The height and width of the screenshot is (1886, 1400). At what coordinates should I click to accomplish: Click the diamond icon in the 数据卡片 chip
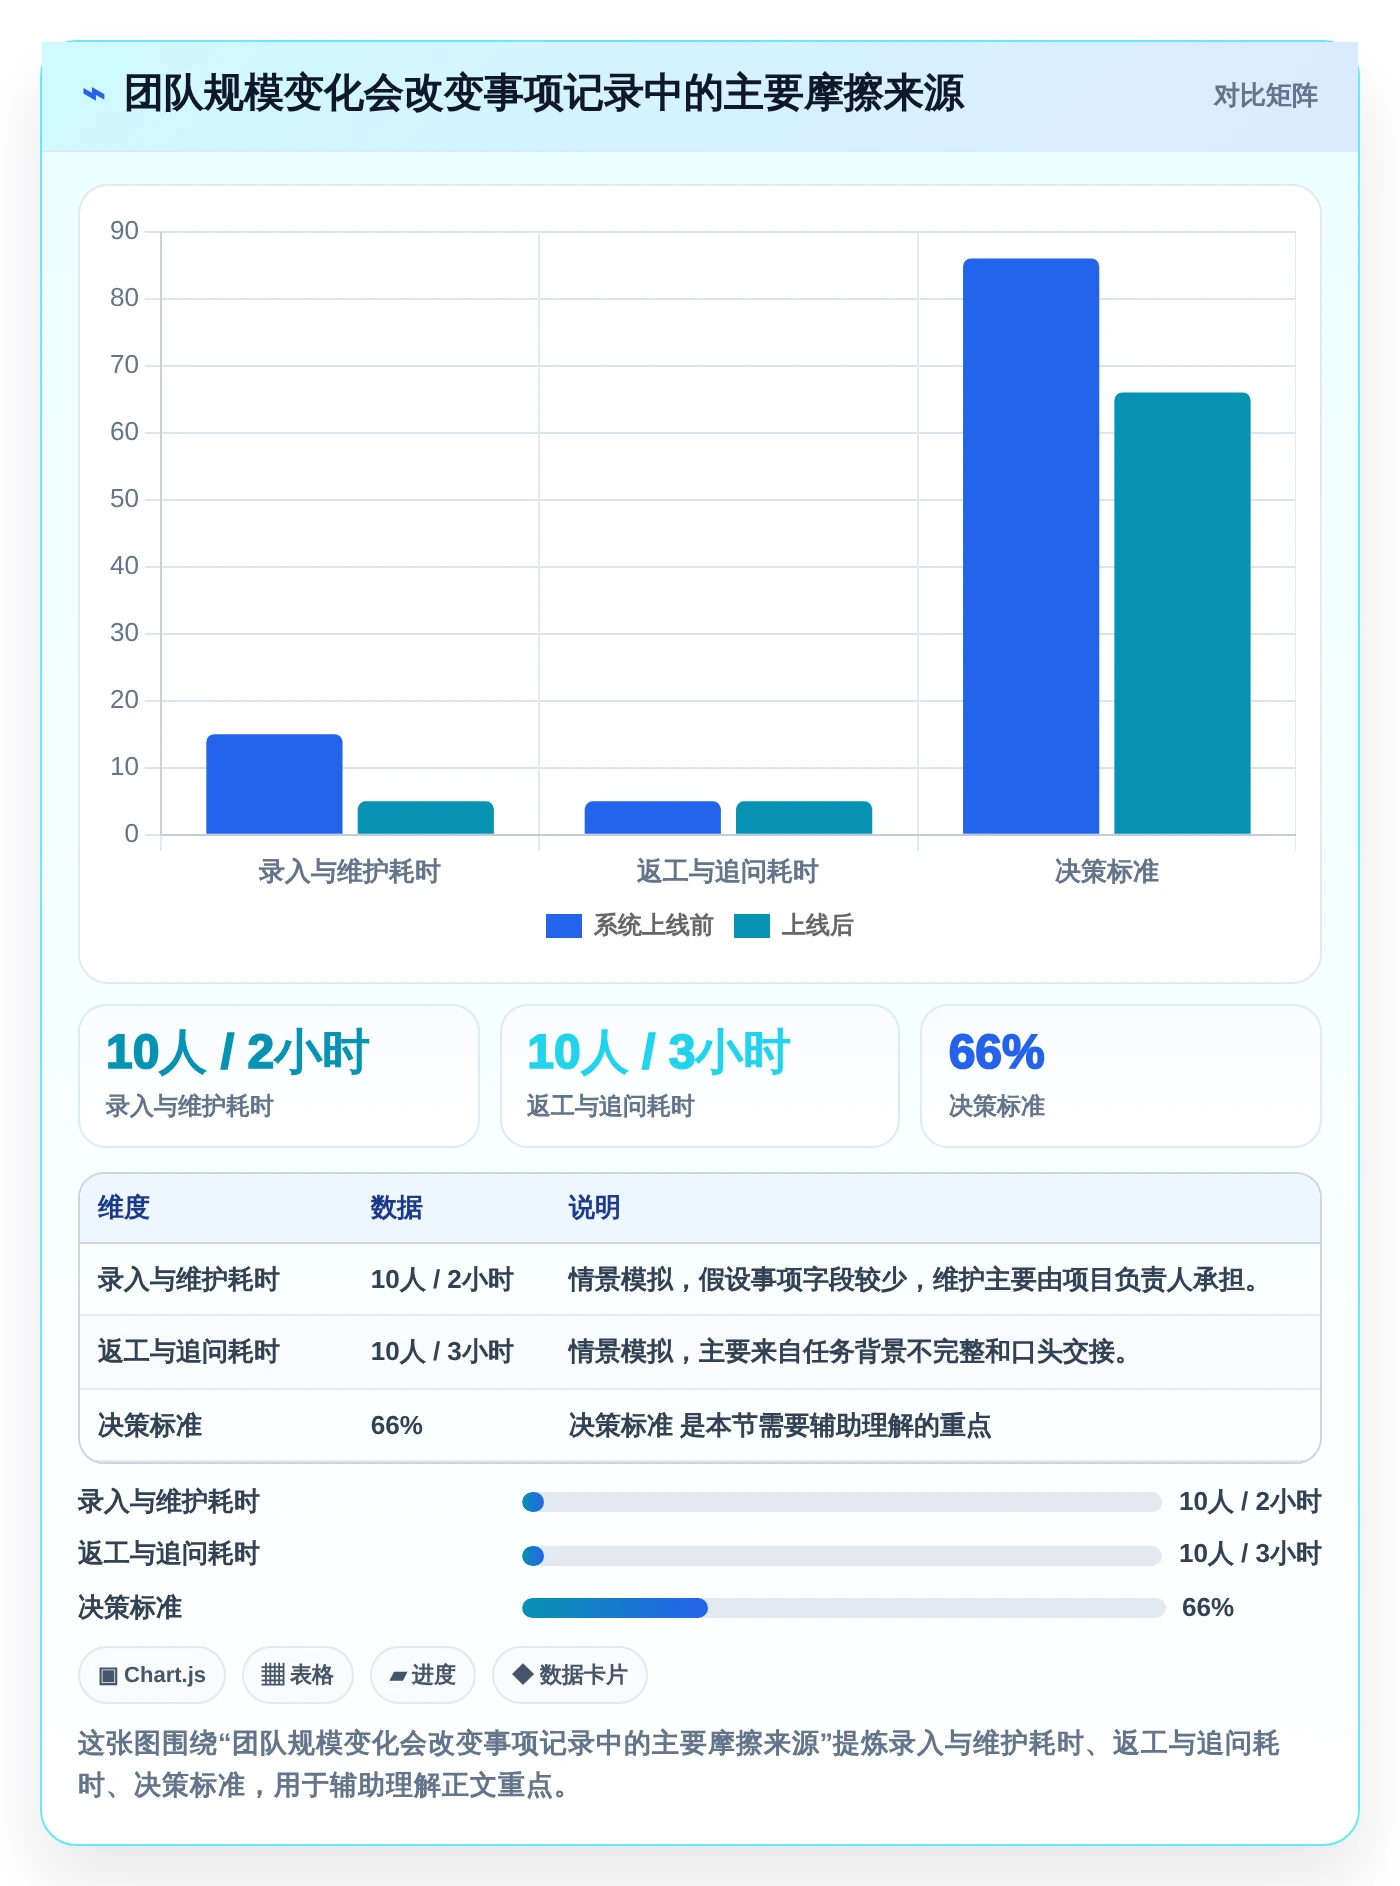522,1674
